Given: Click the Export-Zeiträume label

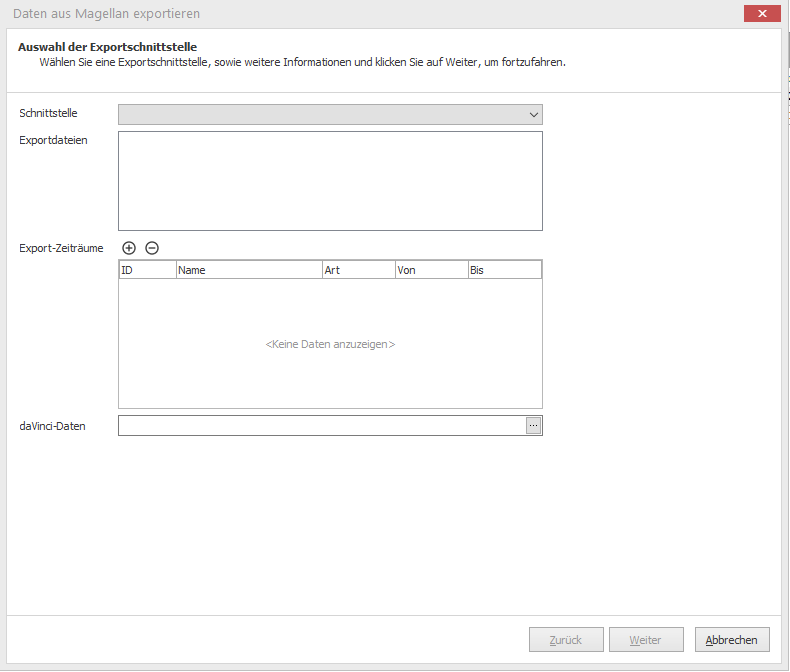Looking at the screenshot, I should pyautogui.click(x=61, y=248).
